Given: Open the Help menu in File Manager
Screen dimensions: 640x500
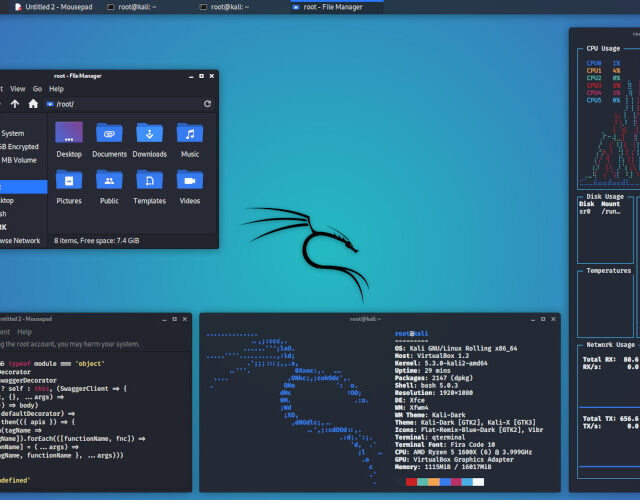Looking at the screenshot, I should point(56,89).
